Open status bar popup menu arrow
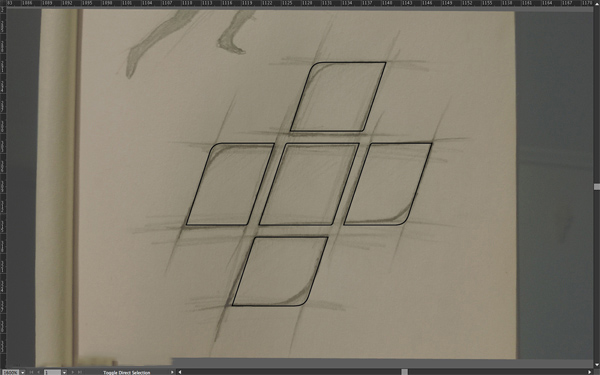Image resolution: width=600 pixels, height=375 pixels. click(172, 372)
